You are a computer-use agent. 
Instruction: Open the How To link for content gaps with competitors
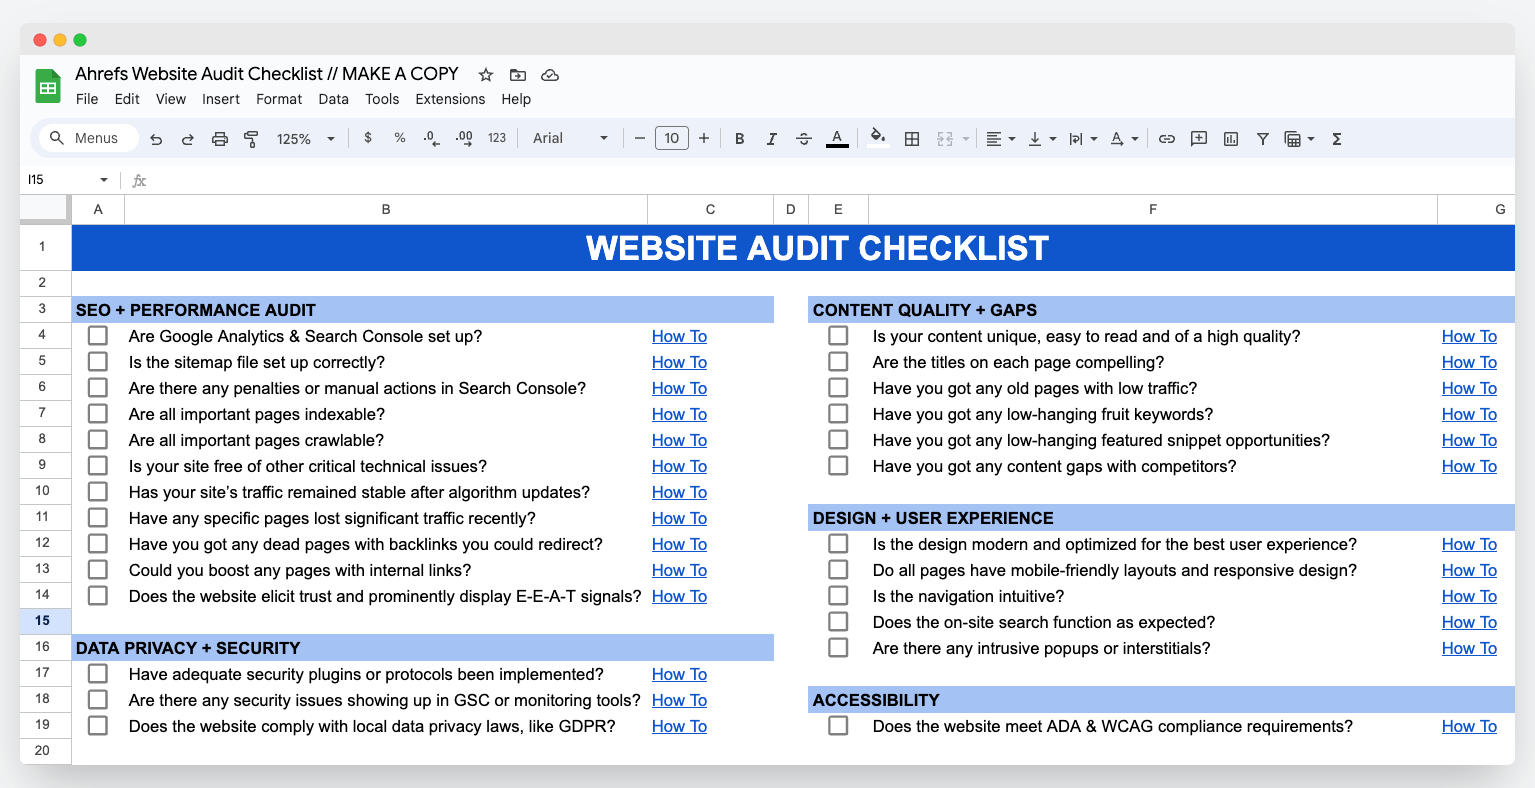point(1469,466)
